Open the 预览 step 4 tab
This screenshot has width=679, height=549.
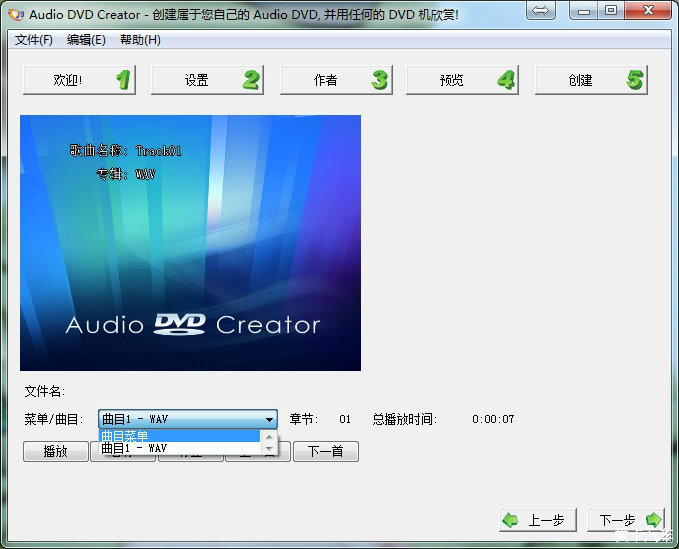[462, 80]
